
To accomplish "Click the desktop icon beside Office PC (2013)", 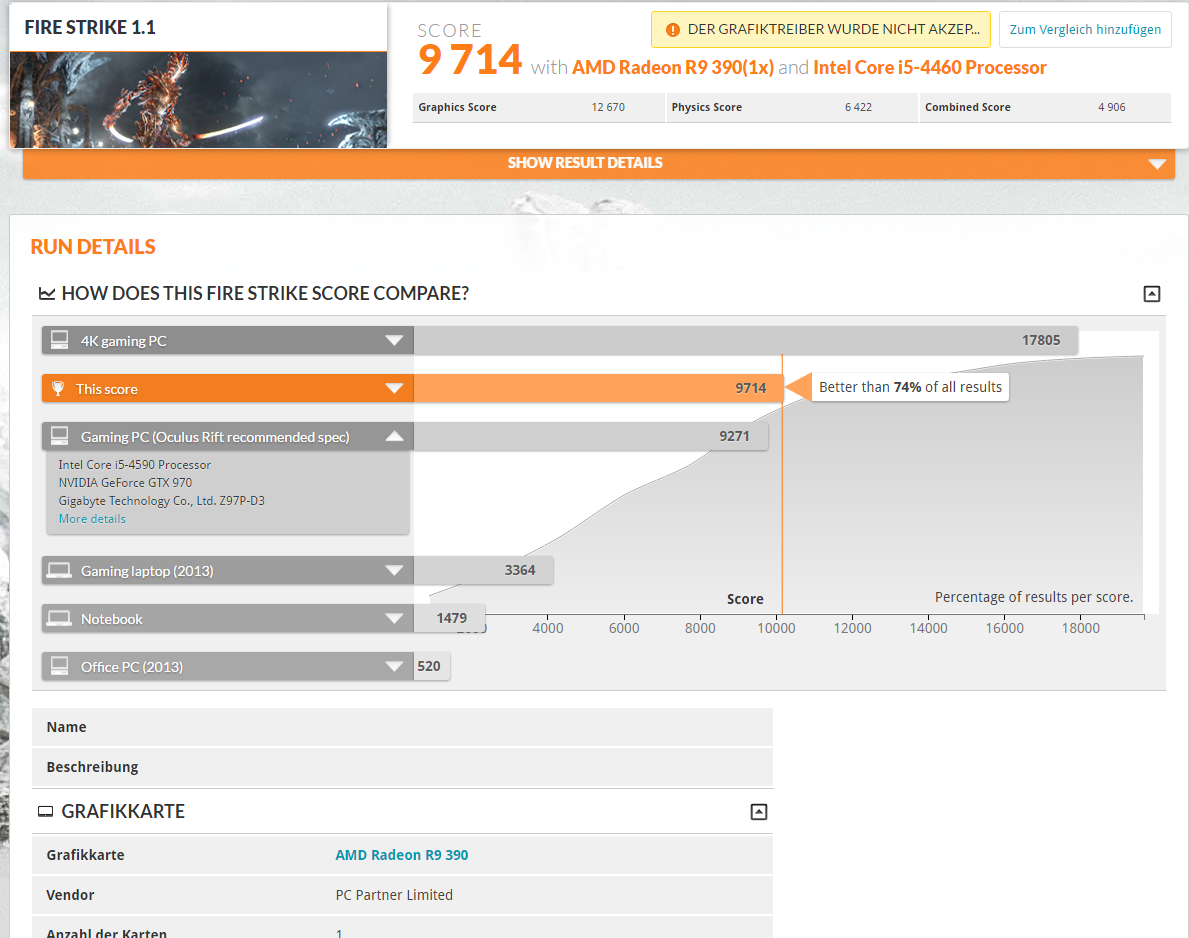I will 59,666.
